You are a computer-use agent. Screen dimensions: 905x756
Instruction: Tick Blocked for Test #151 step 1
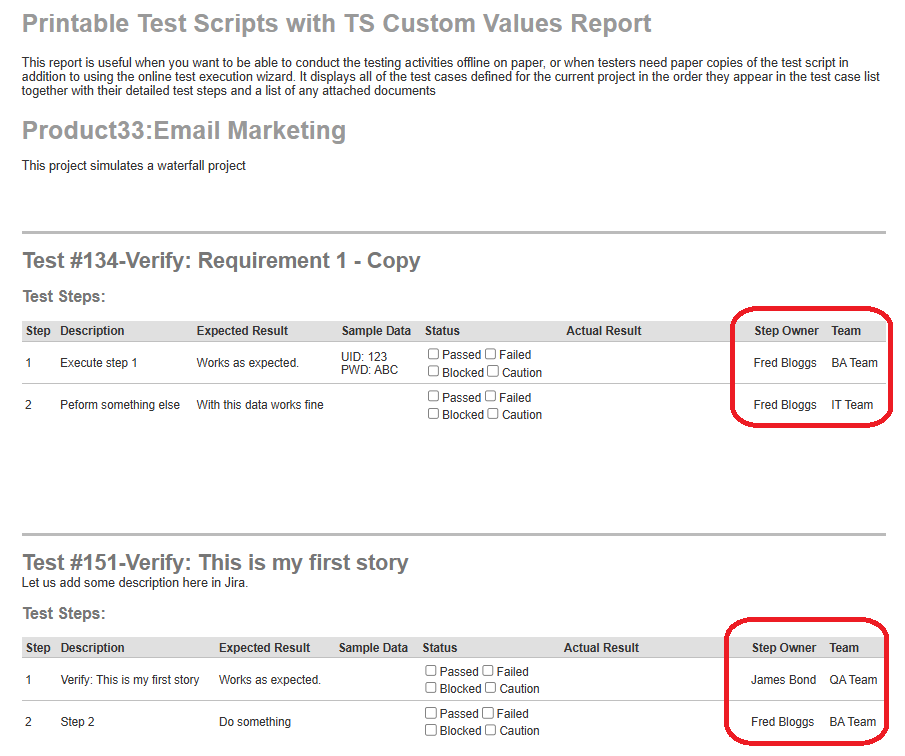tap(431, 688)
